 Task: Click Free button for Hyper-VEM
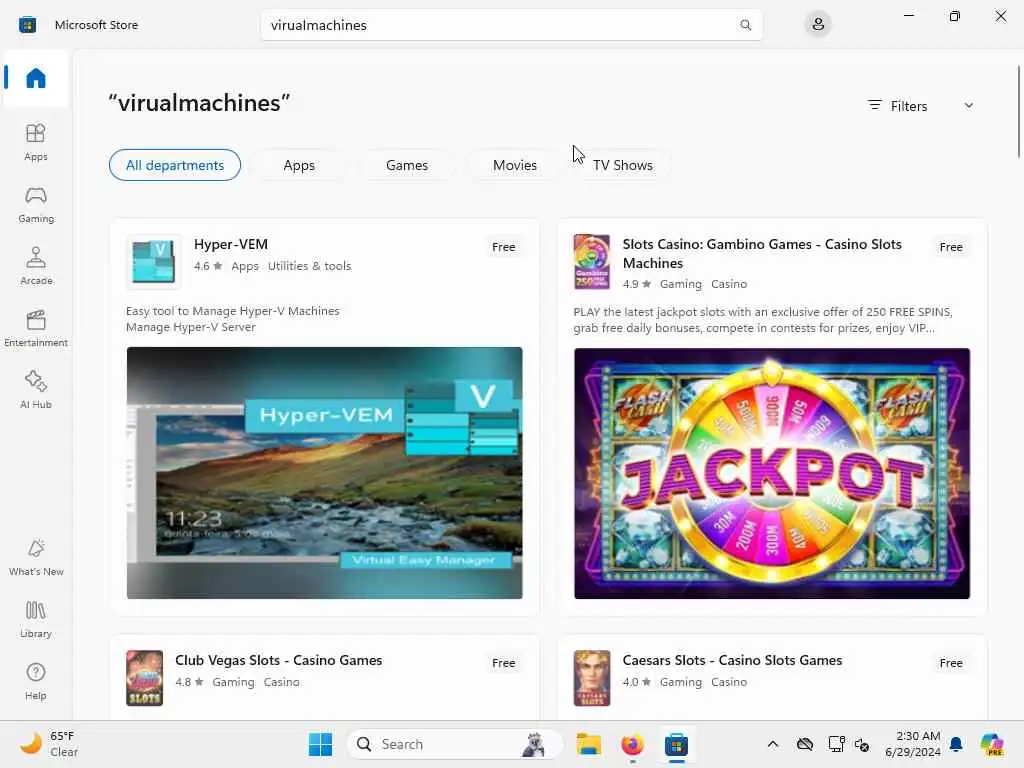pyautogui.click(x=504, y=247)
